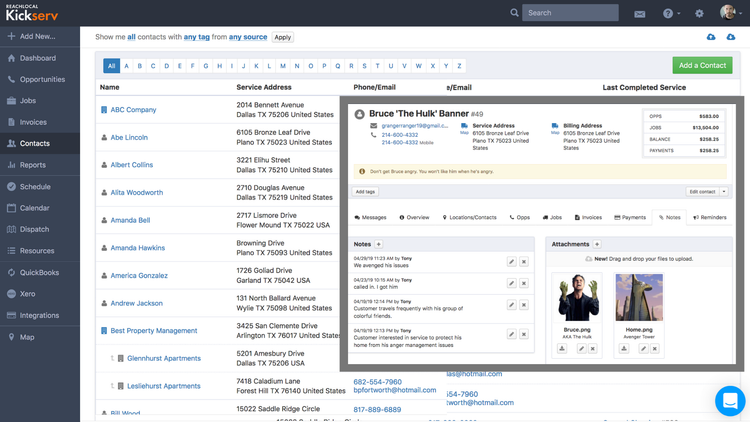The width and height of the screenshot is (750, 422).
Task: Filter contacts by letter A
Action: coord(126,66)
